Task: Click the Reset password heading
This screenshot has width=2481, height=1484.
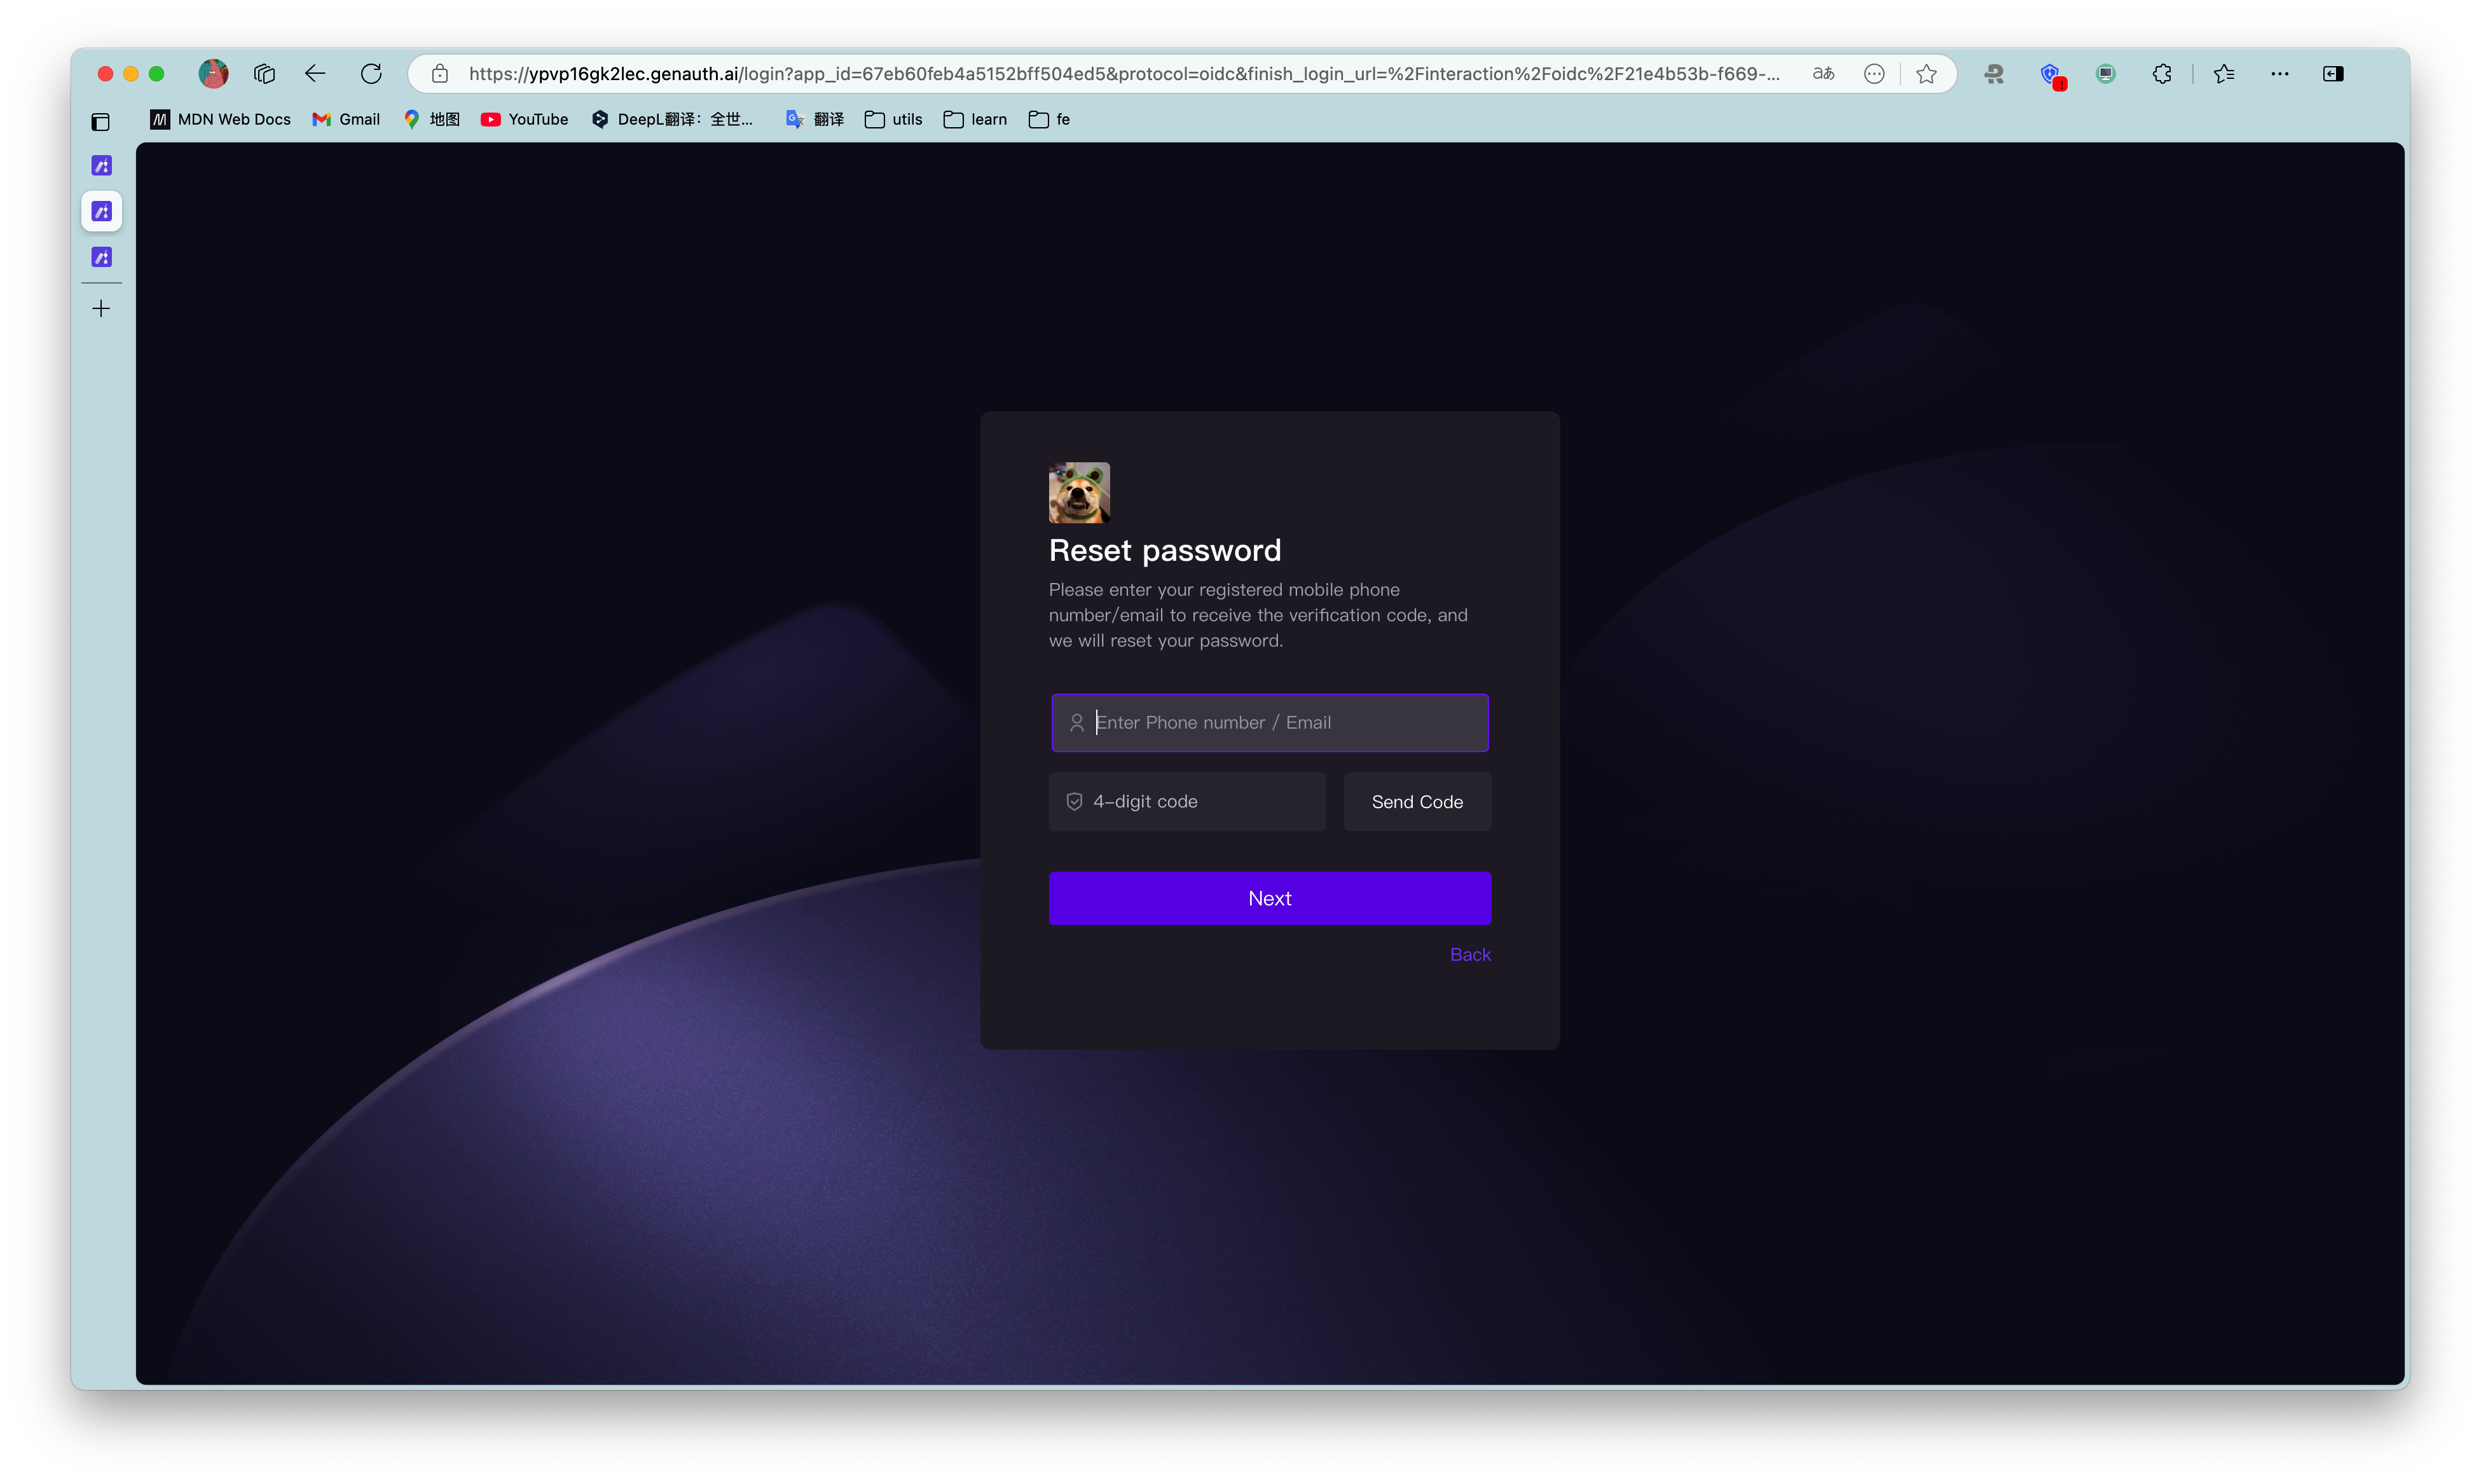Action: tap(1165, 550)
